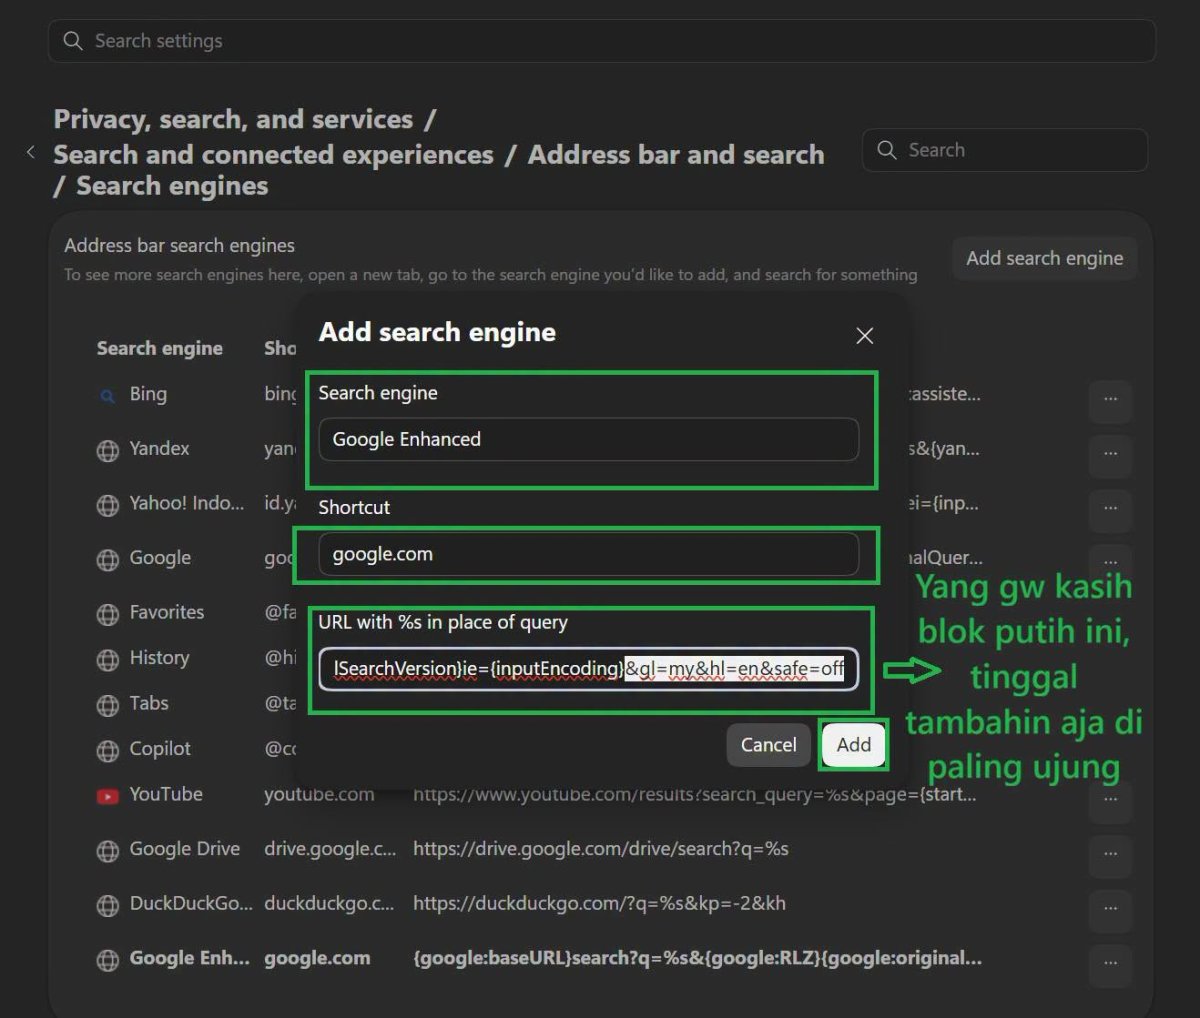The image size is (1200, 1018).
Task: Focus the Search box beside the breadcrumb
Action: pyautogui.click(x=1004, y=150)
